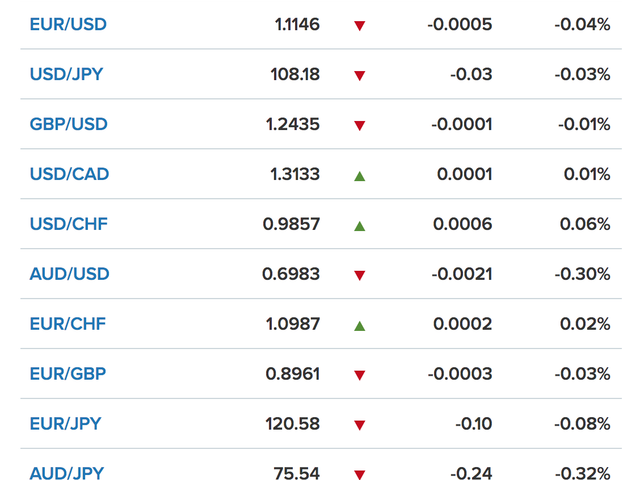Select the -0.32% AUD/JPY percent change
The height and width of the screenshot is (480, 640).
coord(582,473)
